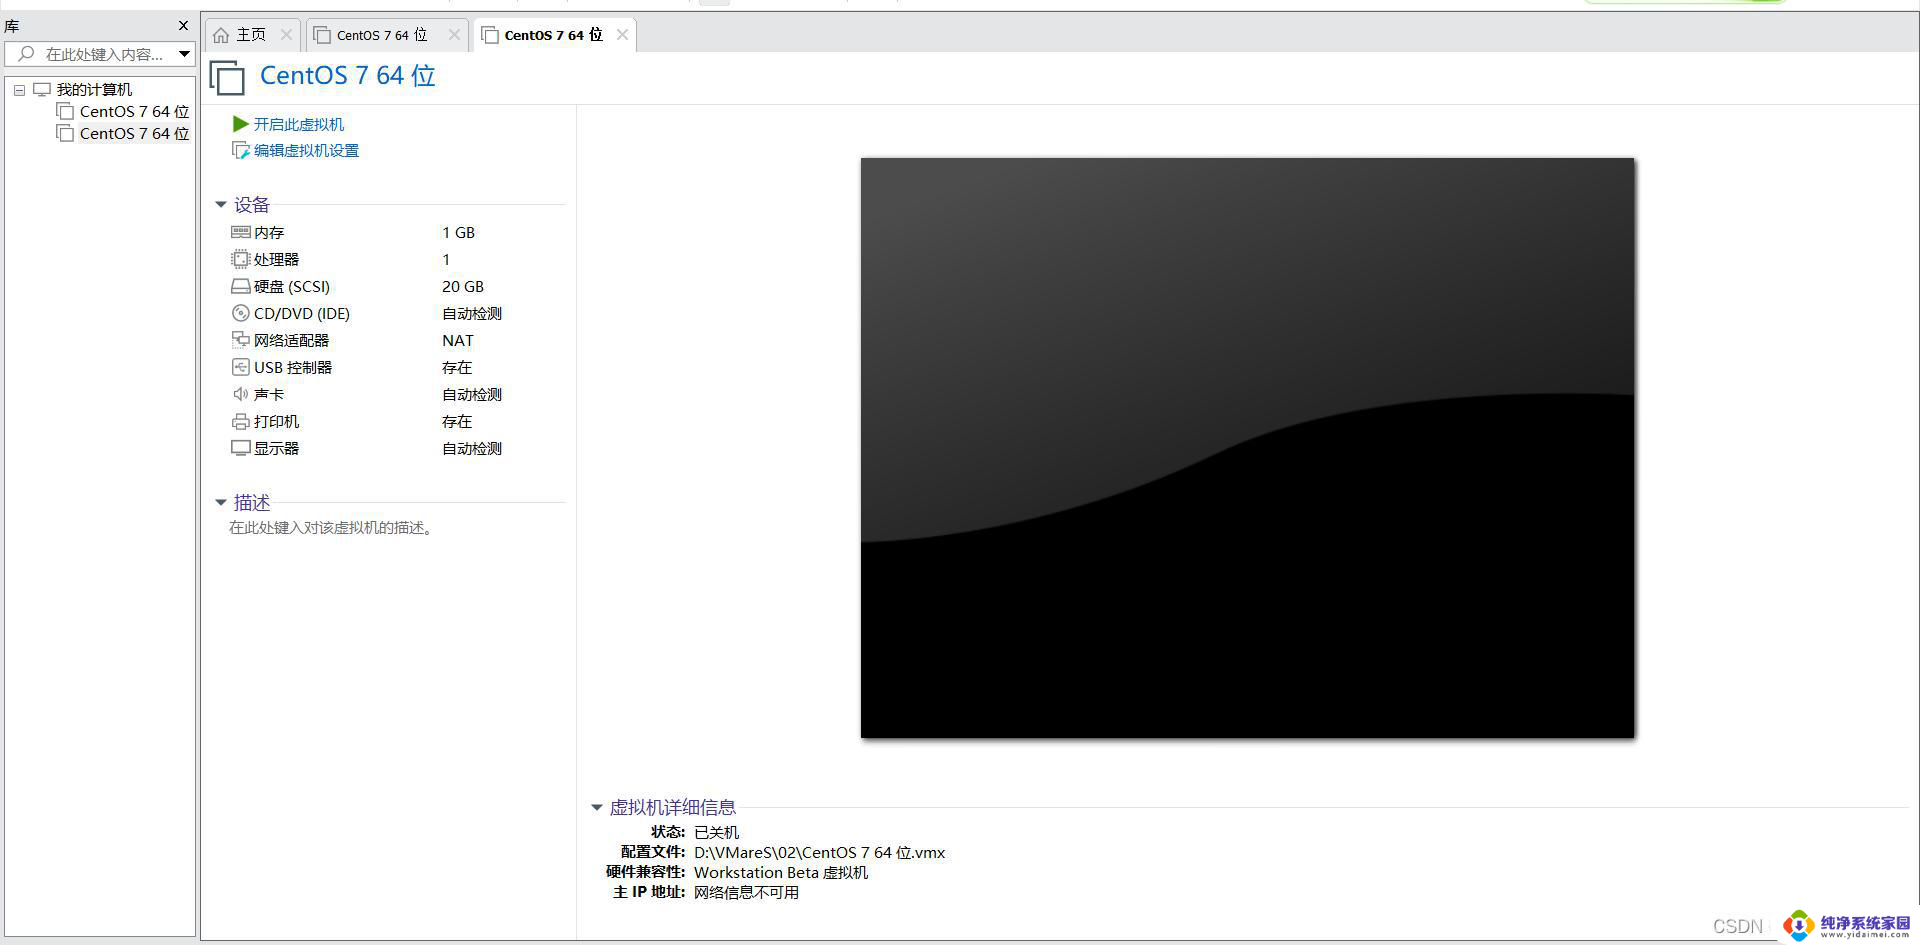
Task: Close the first CentOS 7 64 位 tab
Action: click(x=454, y=35)
